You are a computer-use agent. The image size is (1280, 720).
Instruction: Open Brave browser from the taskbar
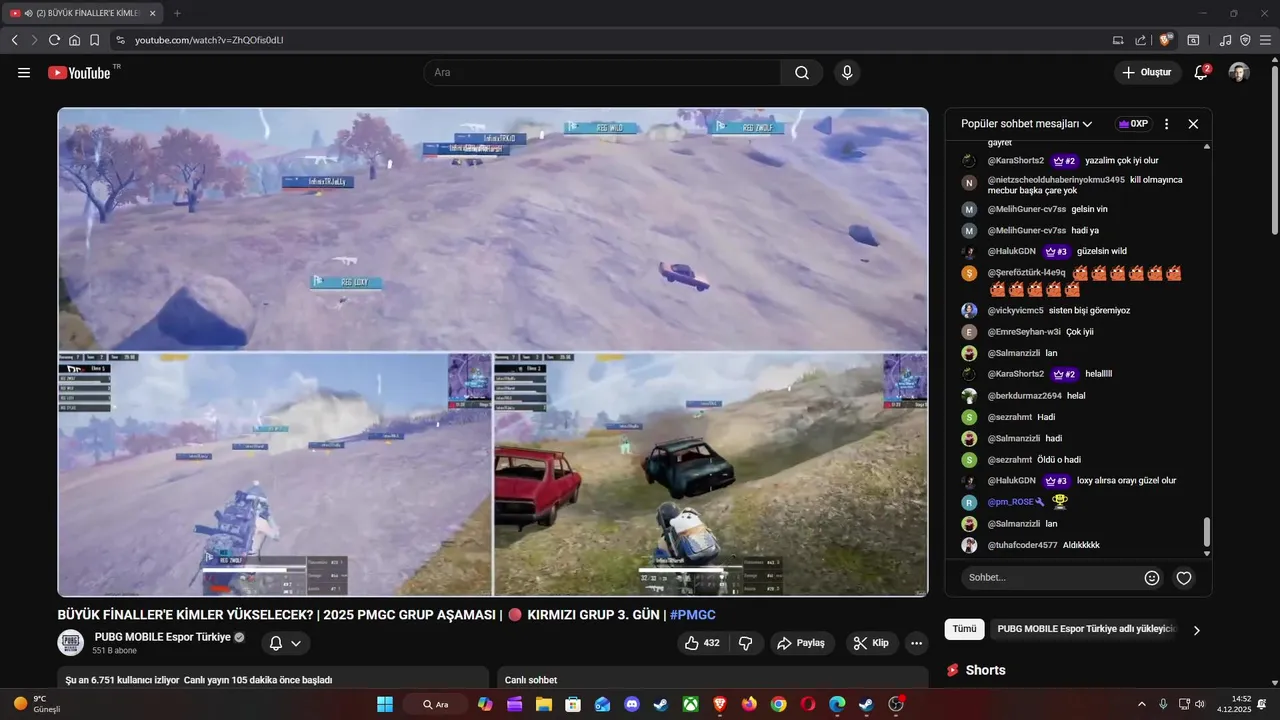tap(720, 704)
